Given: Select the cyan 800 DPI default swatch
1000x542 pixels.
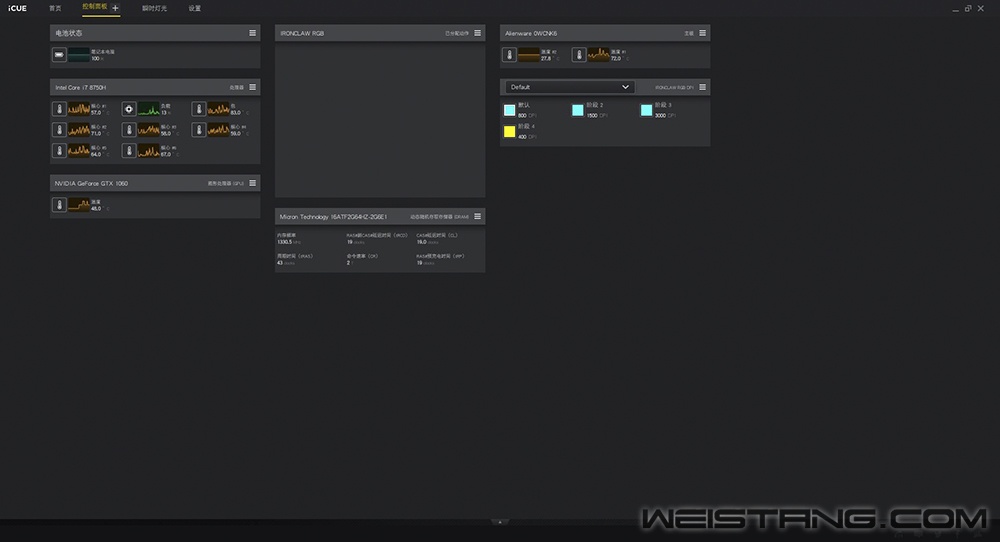Looking at the screenshot, I should coord(510,109).
